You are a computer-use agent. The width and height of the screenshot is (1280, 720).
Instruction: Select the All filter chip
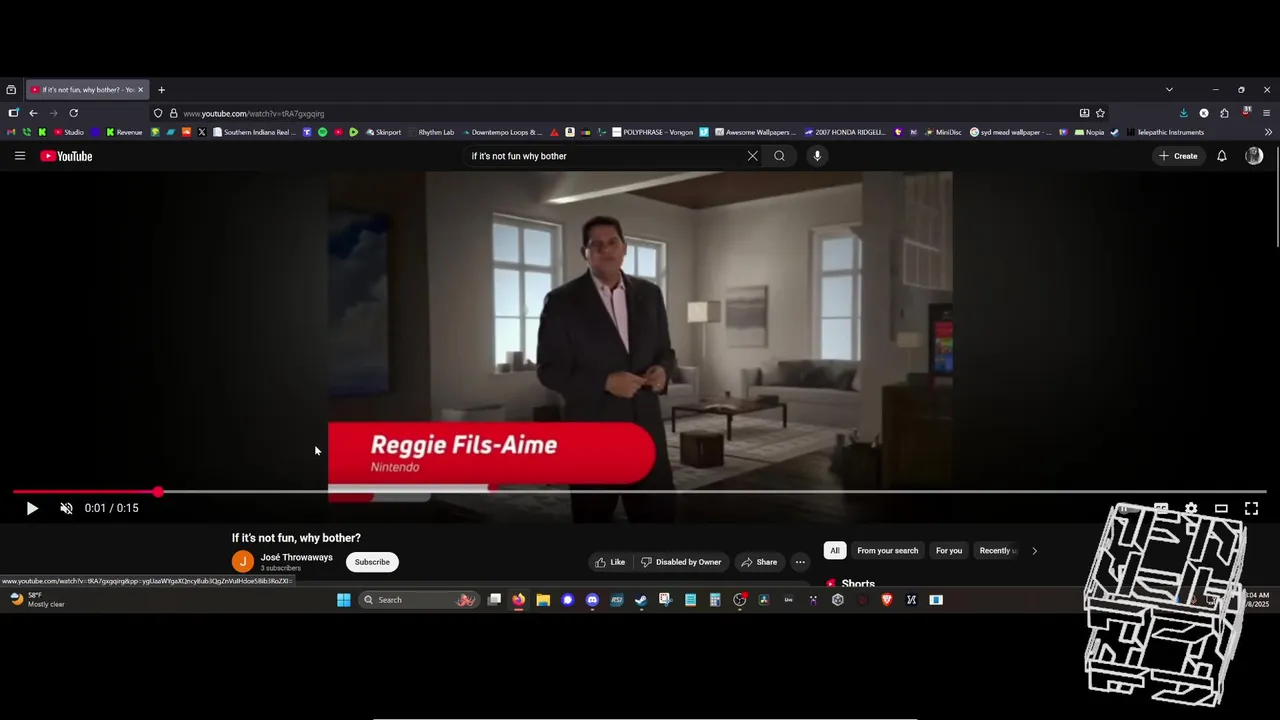pyautogui.click(x=834, y=551)
